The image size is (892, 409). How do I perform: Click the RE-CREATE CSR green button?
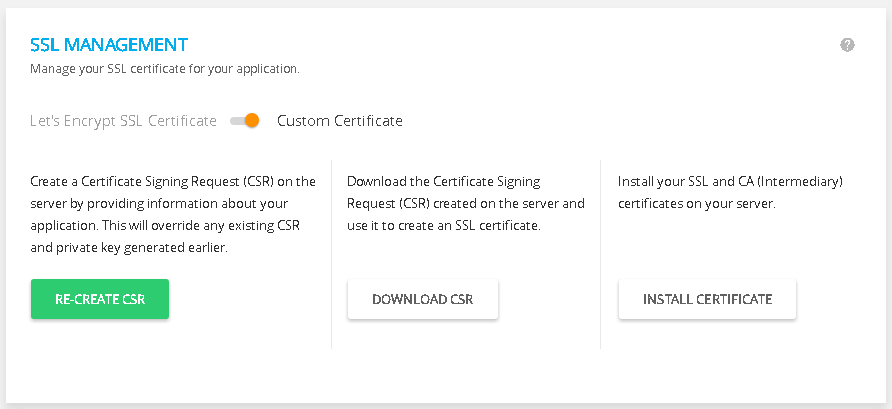click(x=100, y=299)
